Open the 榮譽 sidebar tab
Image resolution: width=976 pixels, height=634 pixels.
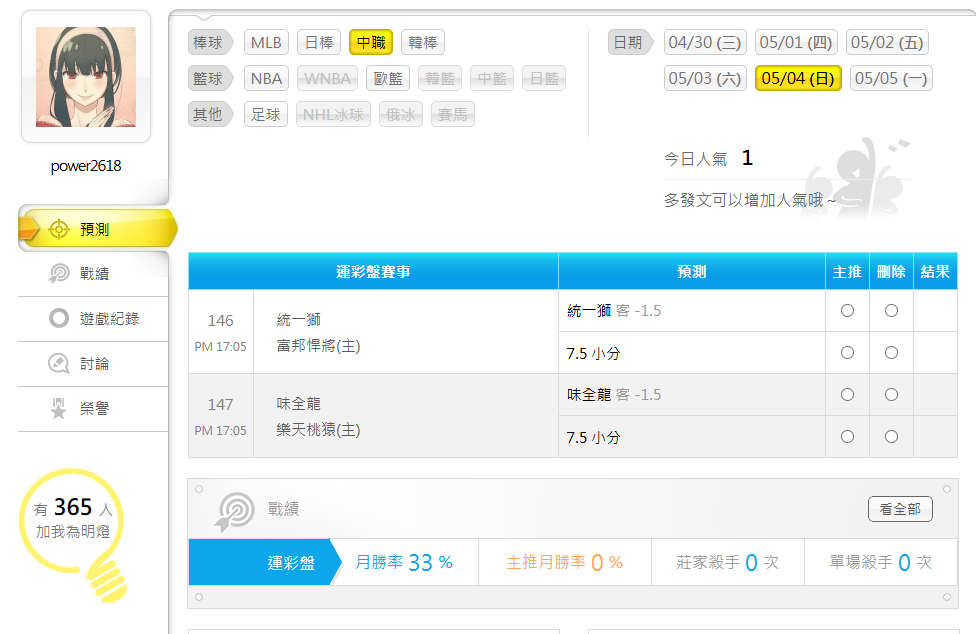tap(93, 409)
